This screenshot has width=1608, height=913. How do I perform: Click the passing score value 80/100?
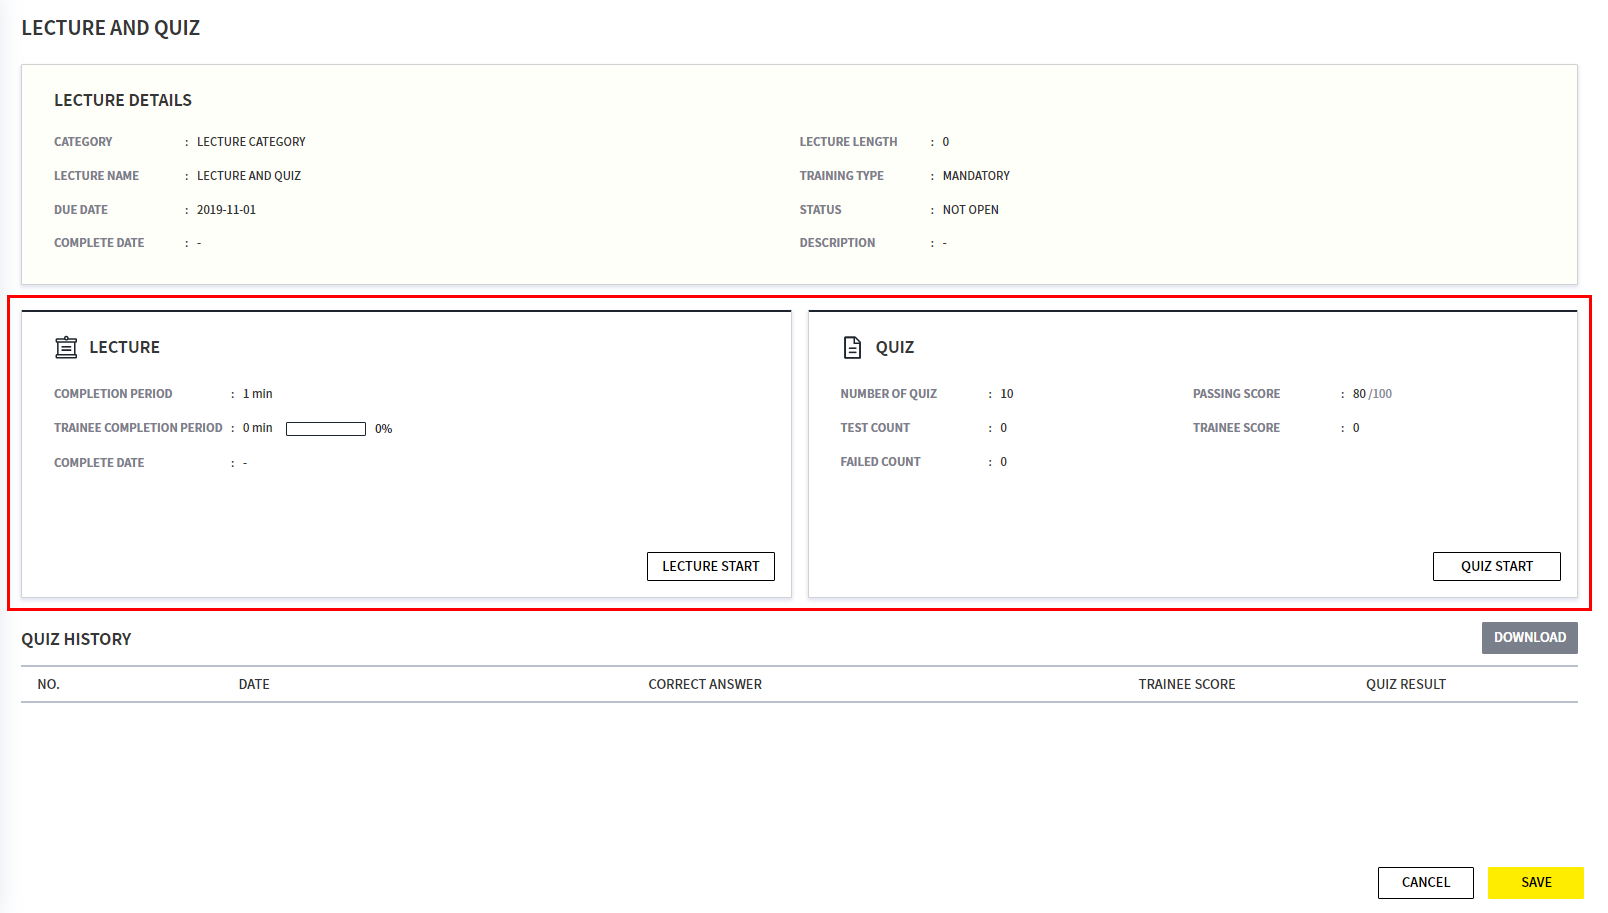(x=1372, y=394)
